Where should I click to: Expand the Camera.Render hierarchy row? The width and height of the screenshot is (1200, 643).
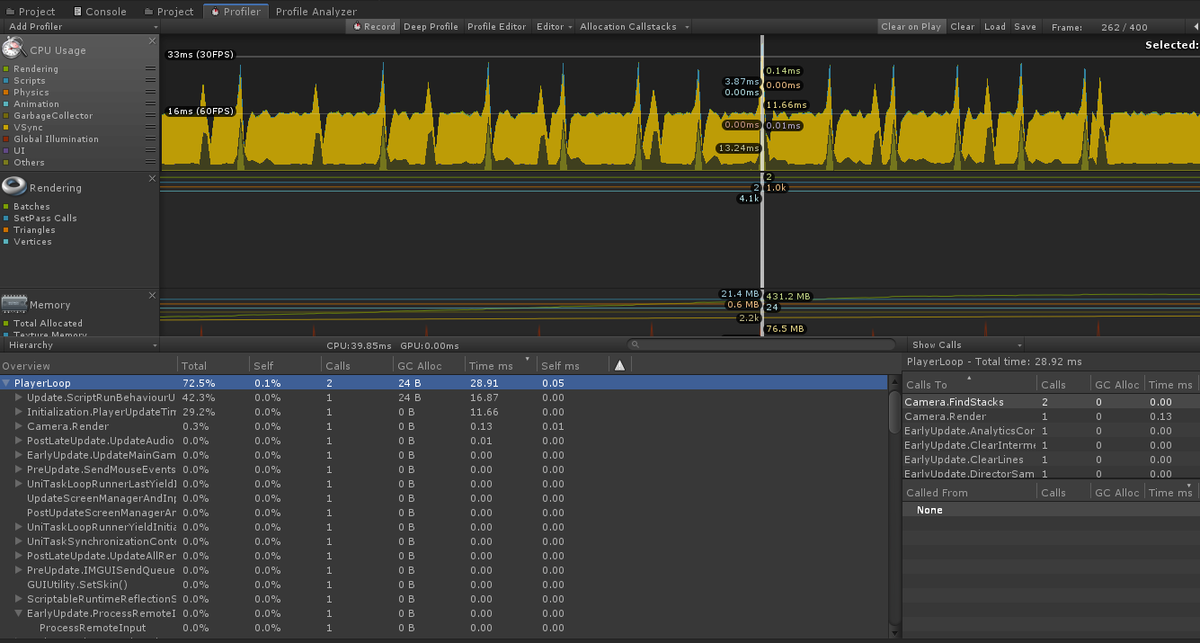click(x=19, y=426)
